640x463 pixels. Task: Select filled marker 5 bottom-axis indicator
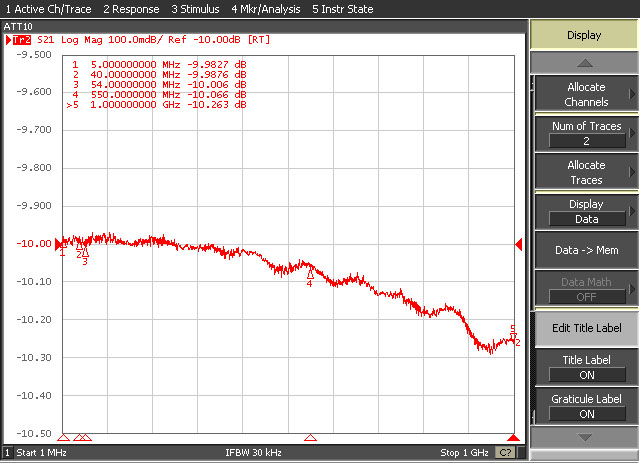513,438
